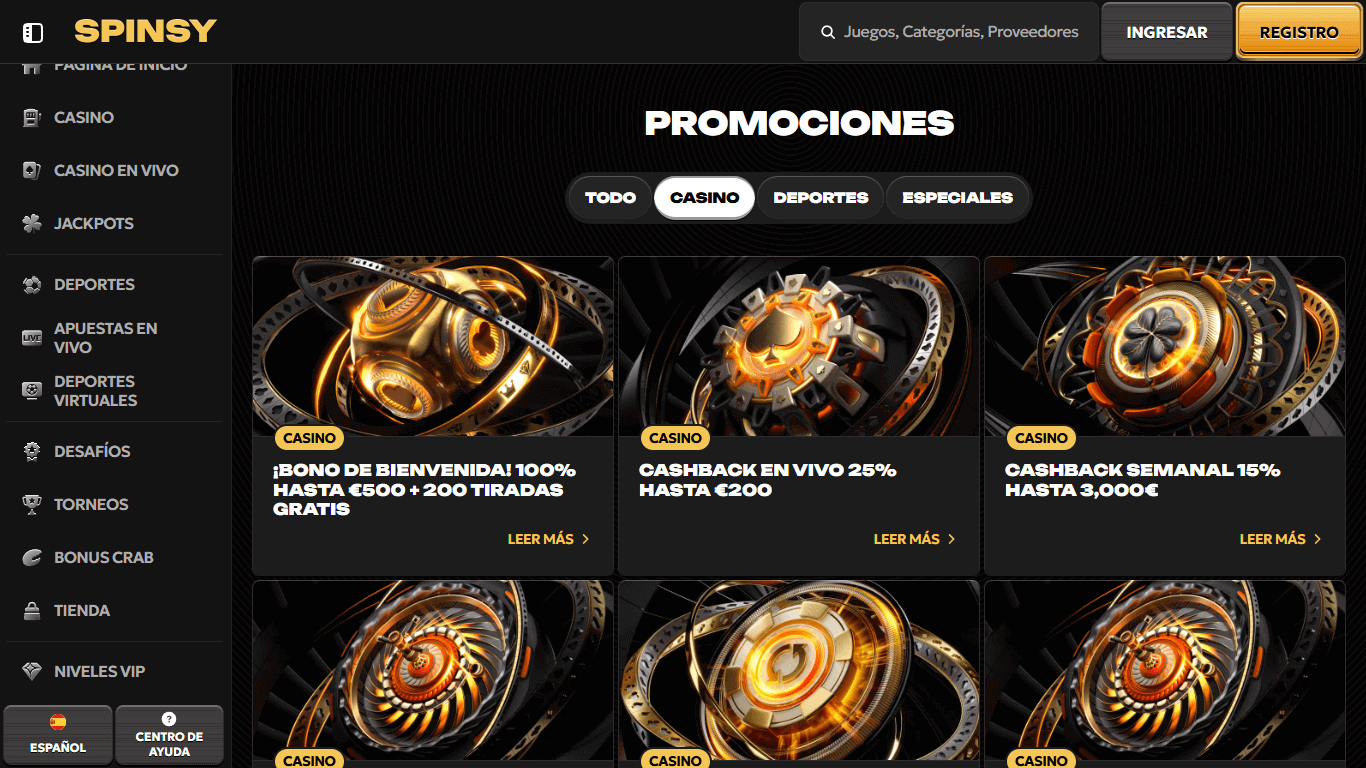Open Tienda via its shopping bag icon
Screen dimensions: 1366x768
32,611
